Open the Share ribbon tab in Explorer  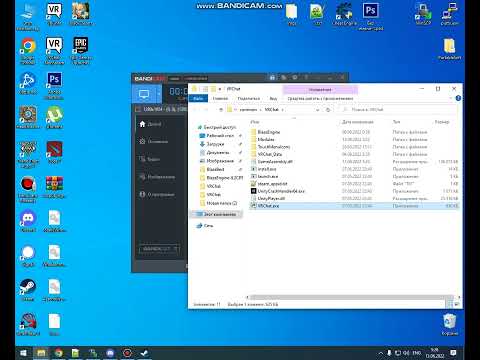click(249, 98)
